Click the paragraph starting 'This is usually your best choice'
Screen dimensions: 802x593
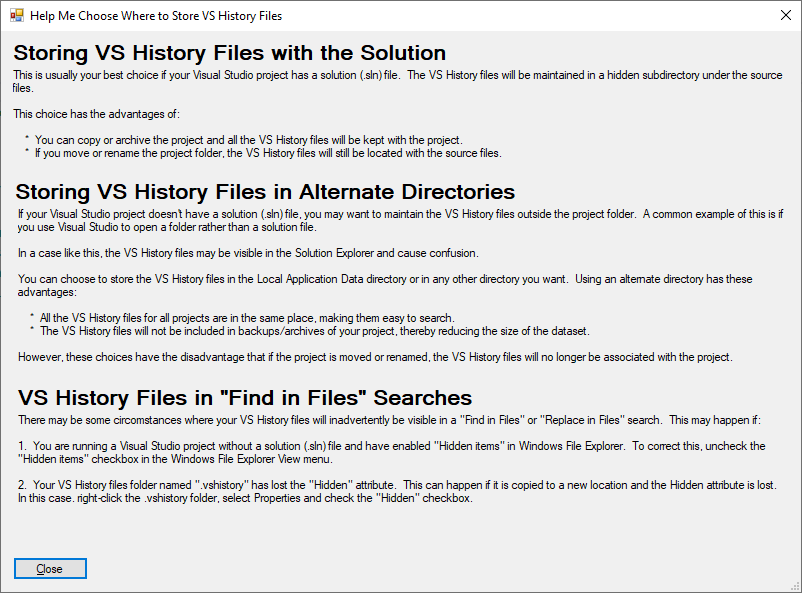pyautogui.click(x=397, y=81)
